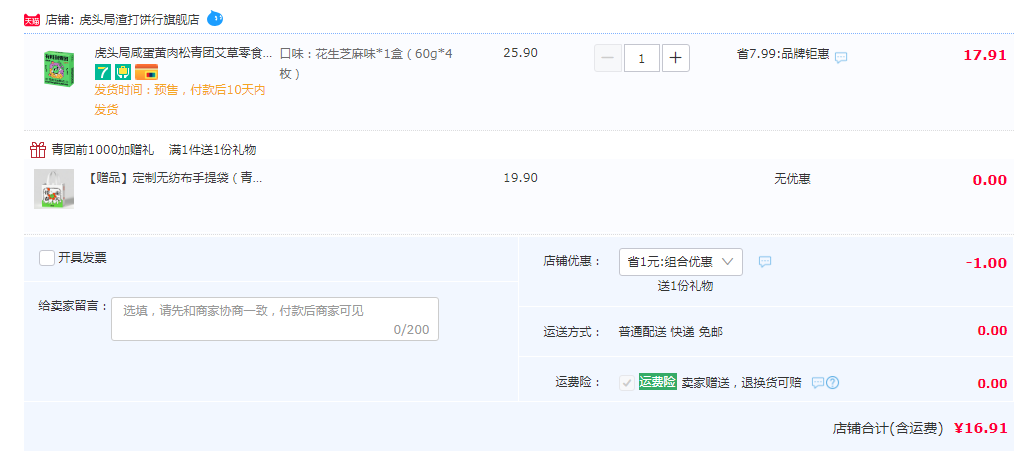The image size is (1017, 451).
Task: Click the 给卖家留言 message text box
Action: click(x=275, y=319)
